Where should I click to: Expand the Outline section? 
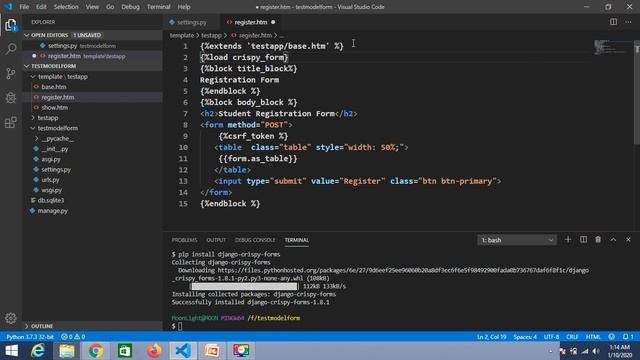point(27,326)
